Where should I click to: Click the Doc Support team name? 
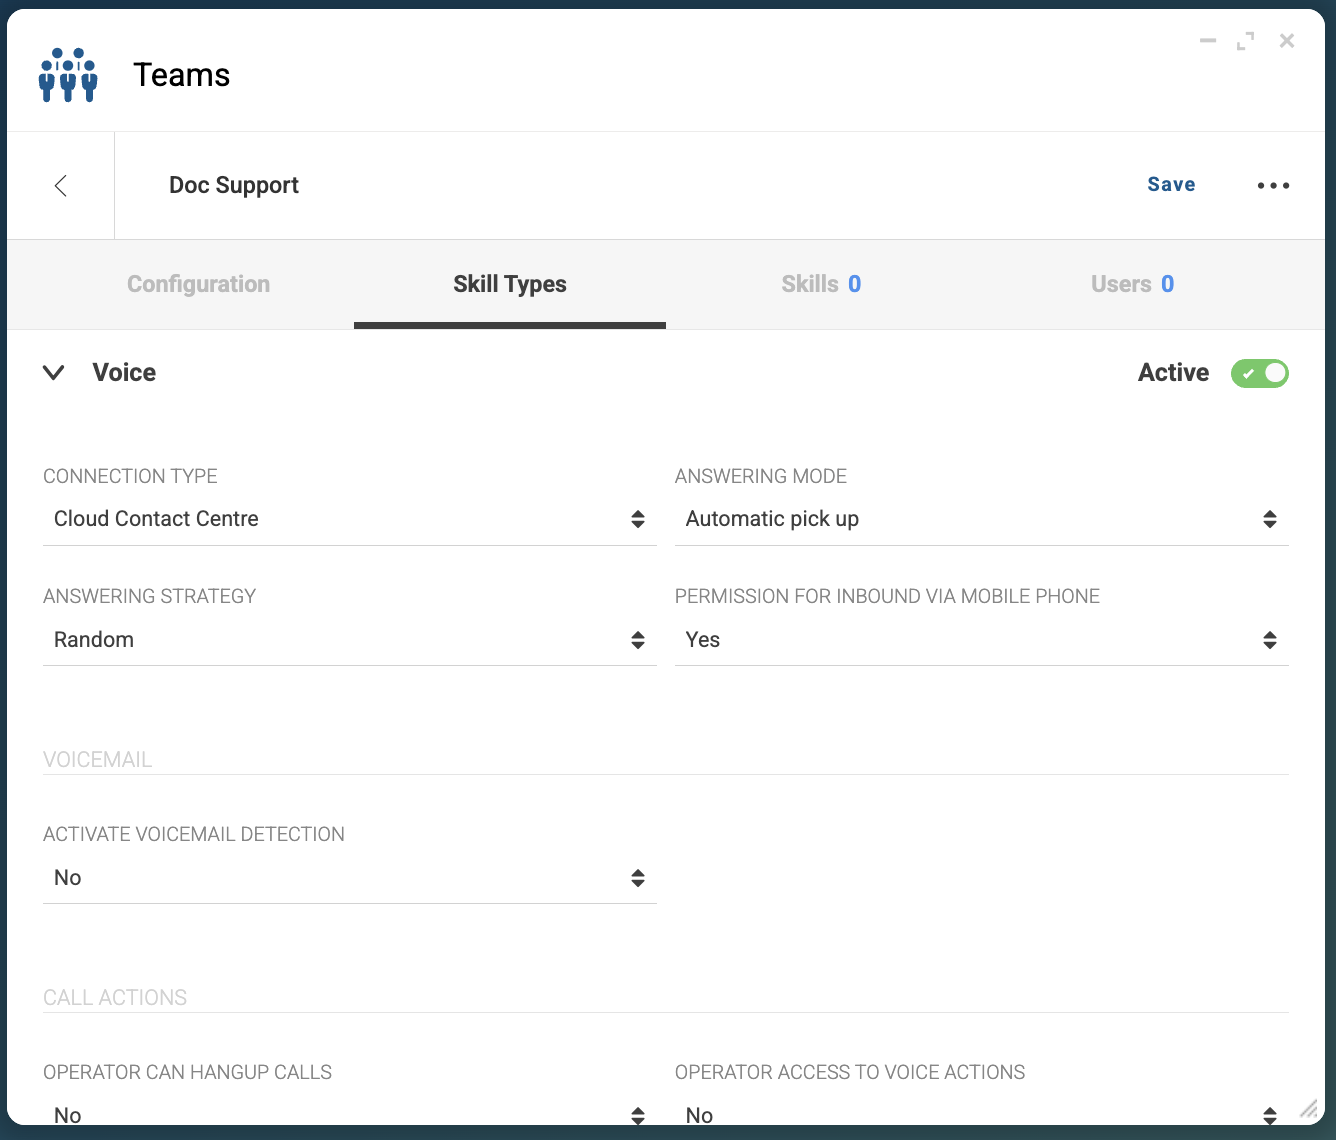point(234,185)
